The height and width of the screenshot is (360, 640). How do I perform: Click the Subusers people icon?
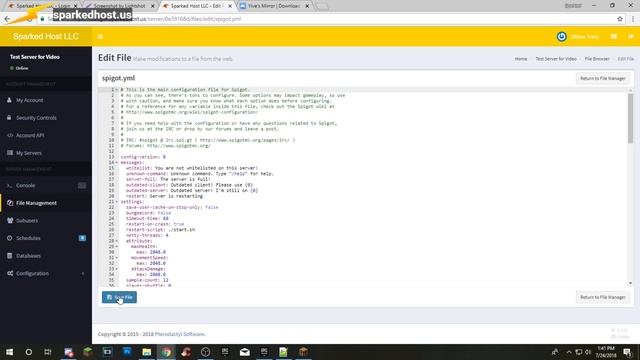click(10, 220)
